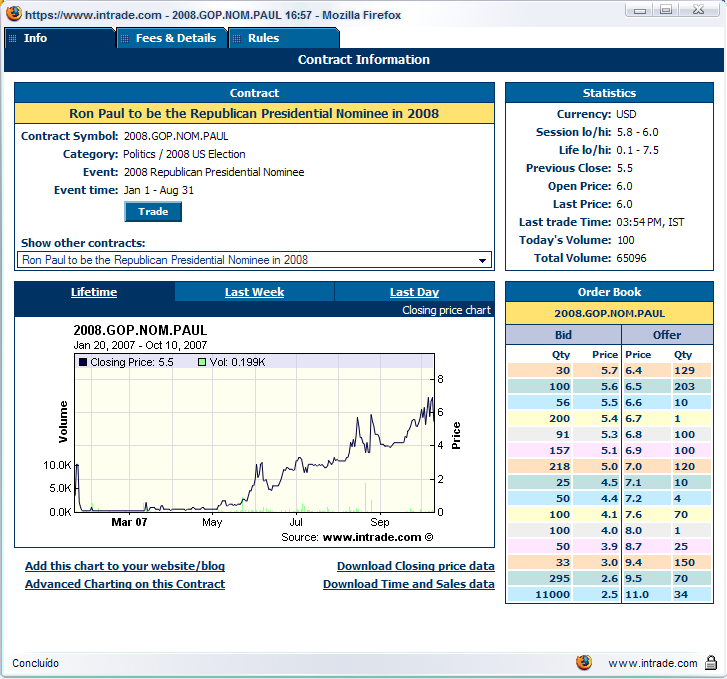Click the Firefox icon in the status bar
Image resolution: width=727 pixels, height=679 pixels.
(x=584, y=662)
